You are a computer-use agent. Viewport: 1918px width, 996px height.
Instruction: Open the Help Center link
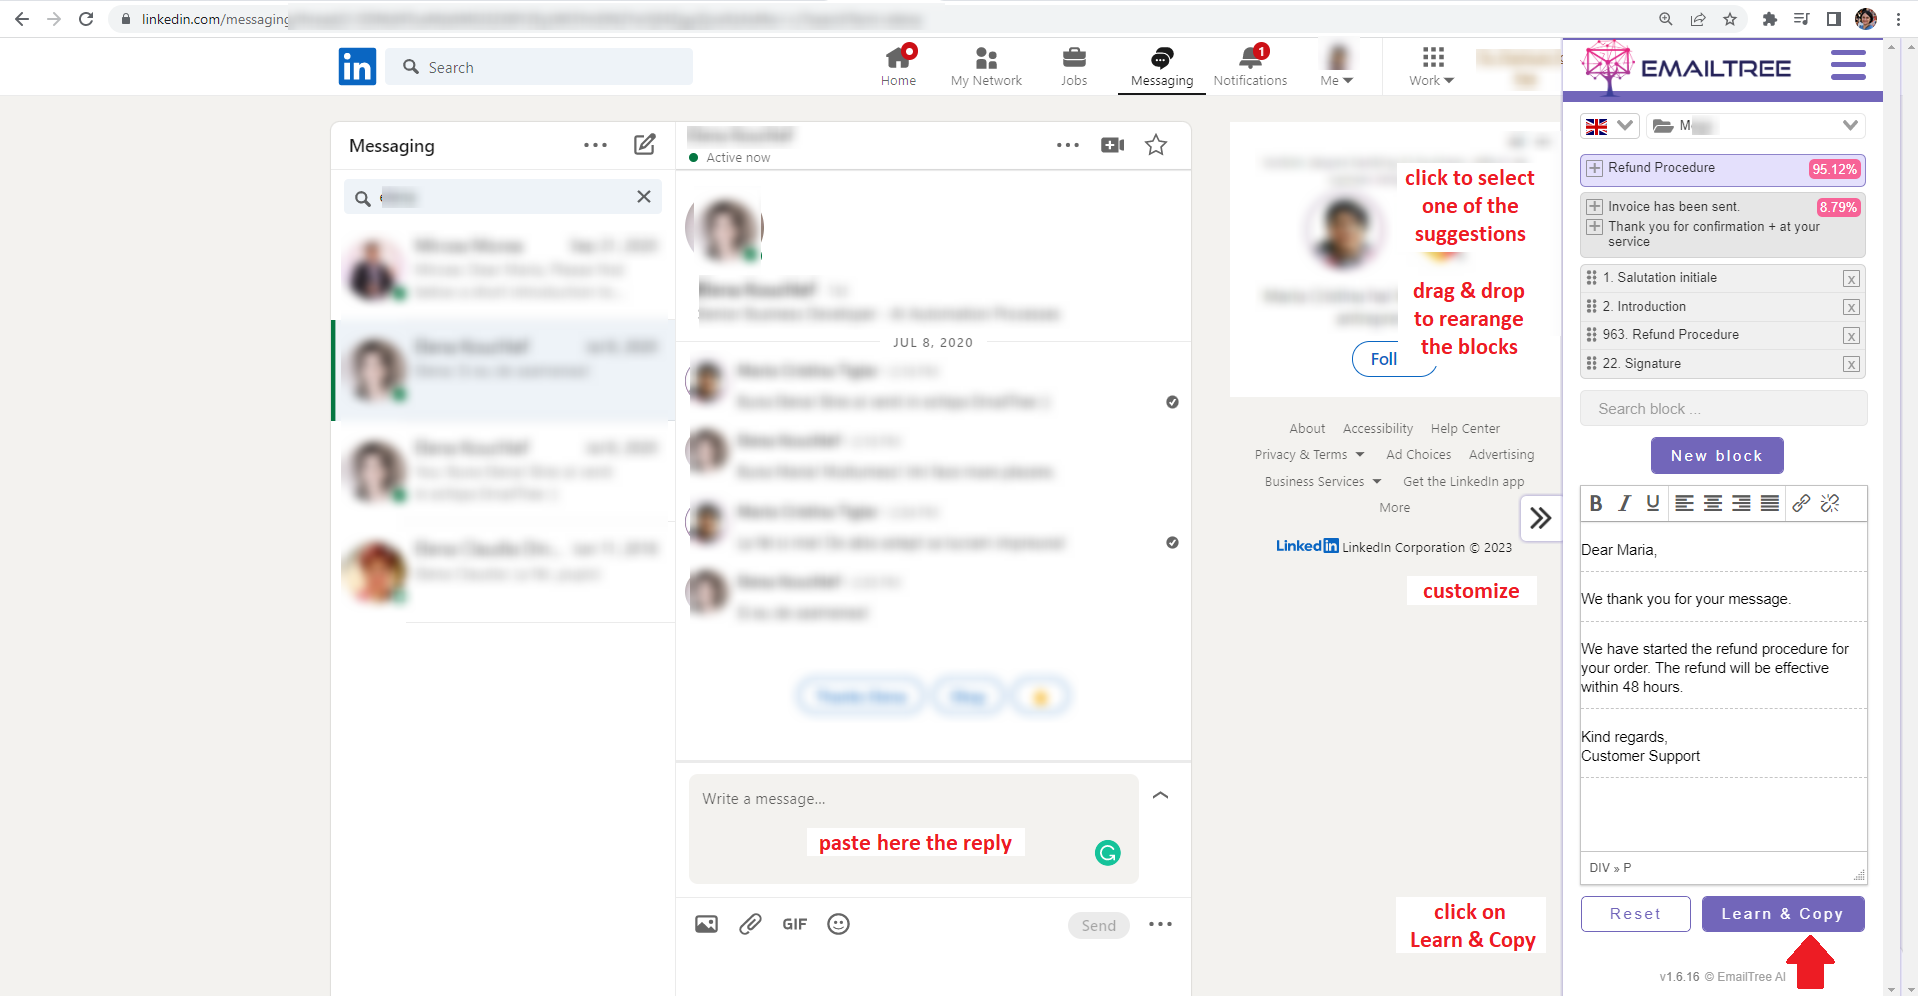(x=1465, y=428)
